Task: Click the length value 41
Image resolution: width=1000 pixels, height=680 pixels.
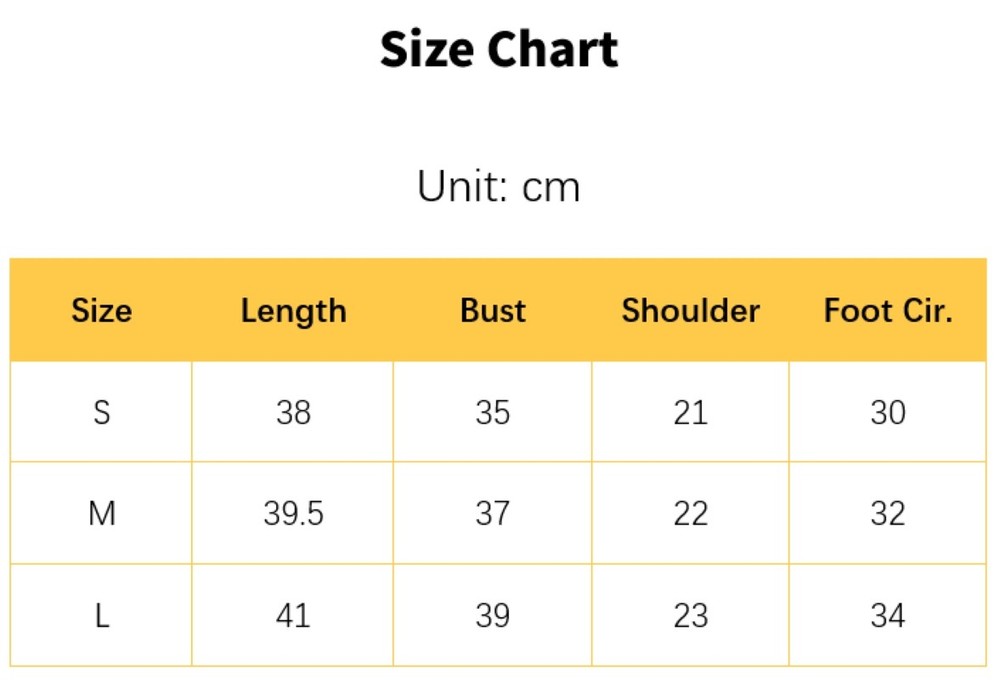Action: (293, 616)
